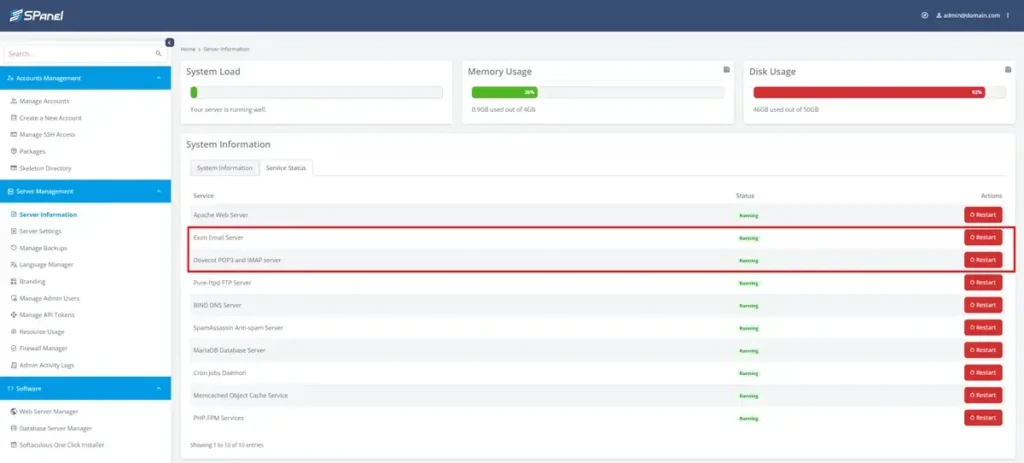Collapse the Server Management section
The height and width of the screenshot is (463, 1024).
(x=85, y=191)
